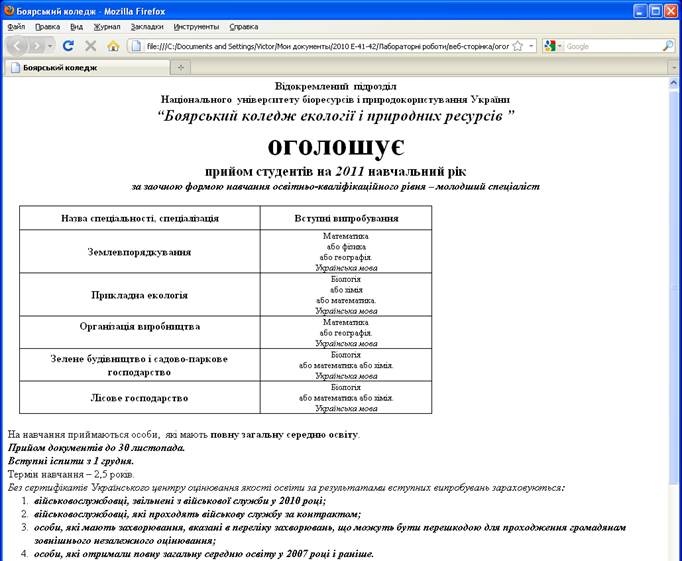Open the Google search engine selector
Screen dimensions: 682x561
click(553, 46)
